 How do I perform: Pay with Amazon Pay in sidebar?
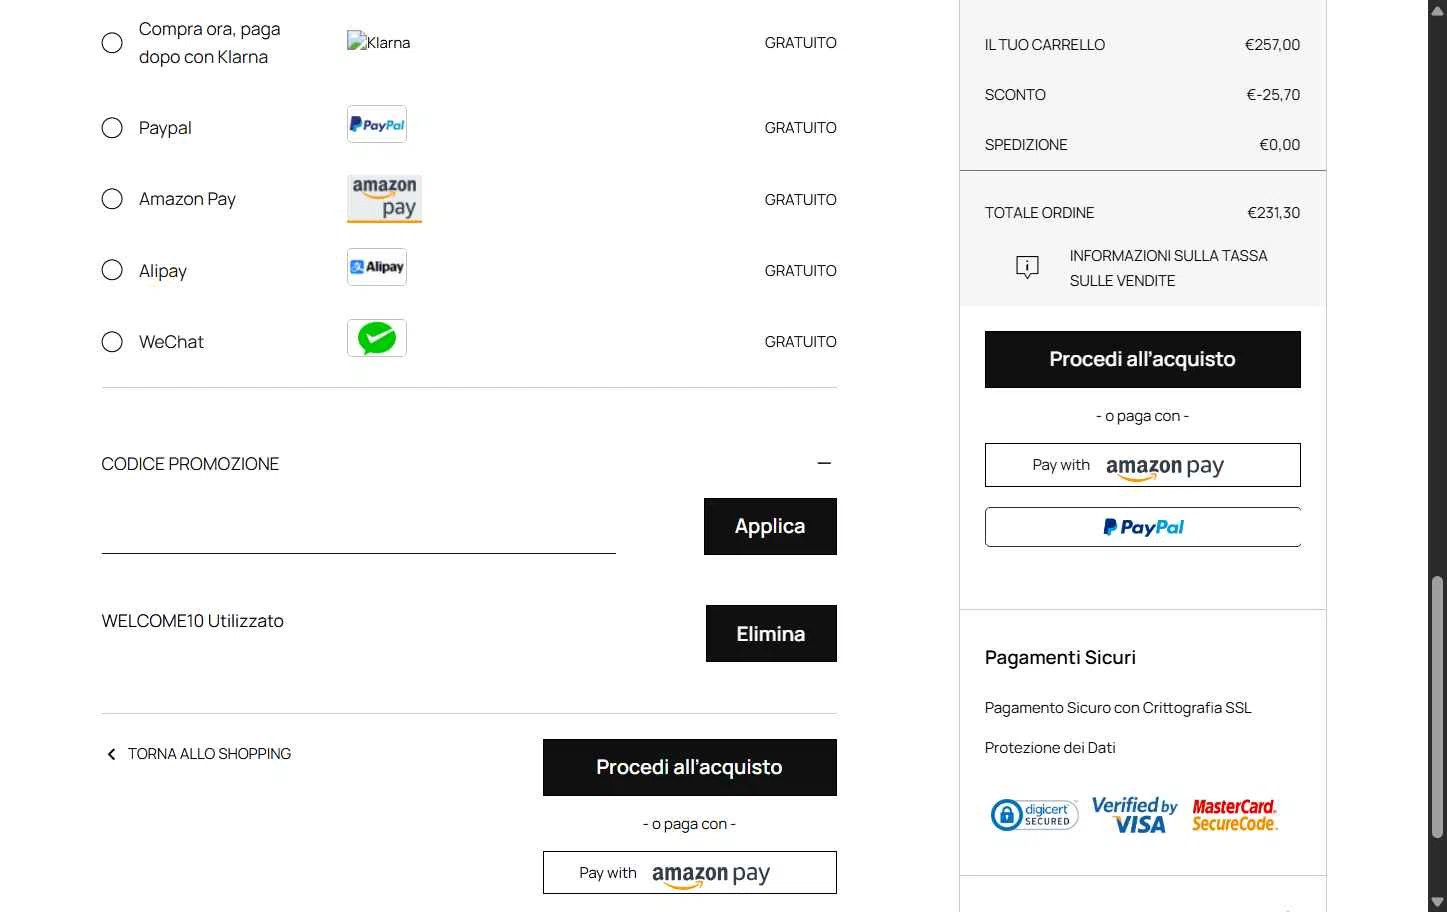click(1142, 465)
